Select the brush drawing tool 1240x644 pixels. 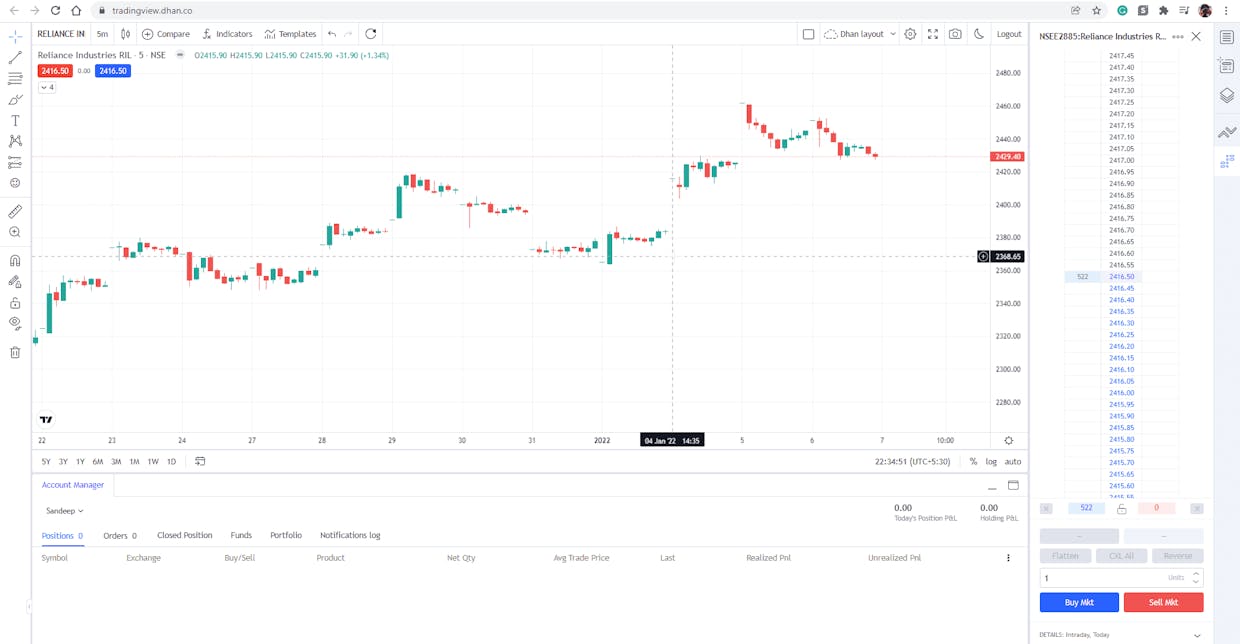click(x=15, y=99)
